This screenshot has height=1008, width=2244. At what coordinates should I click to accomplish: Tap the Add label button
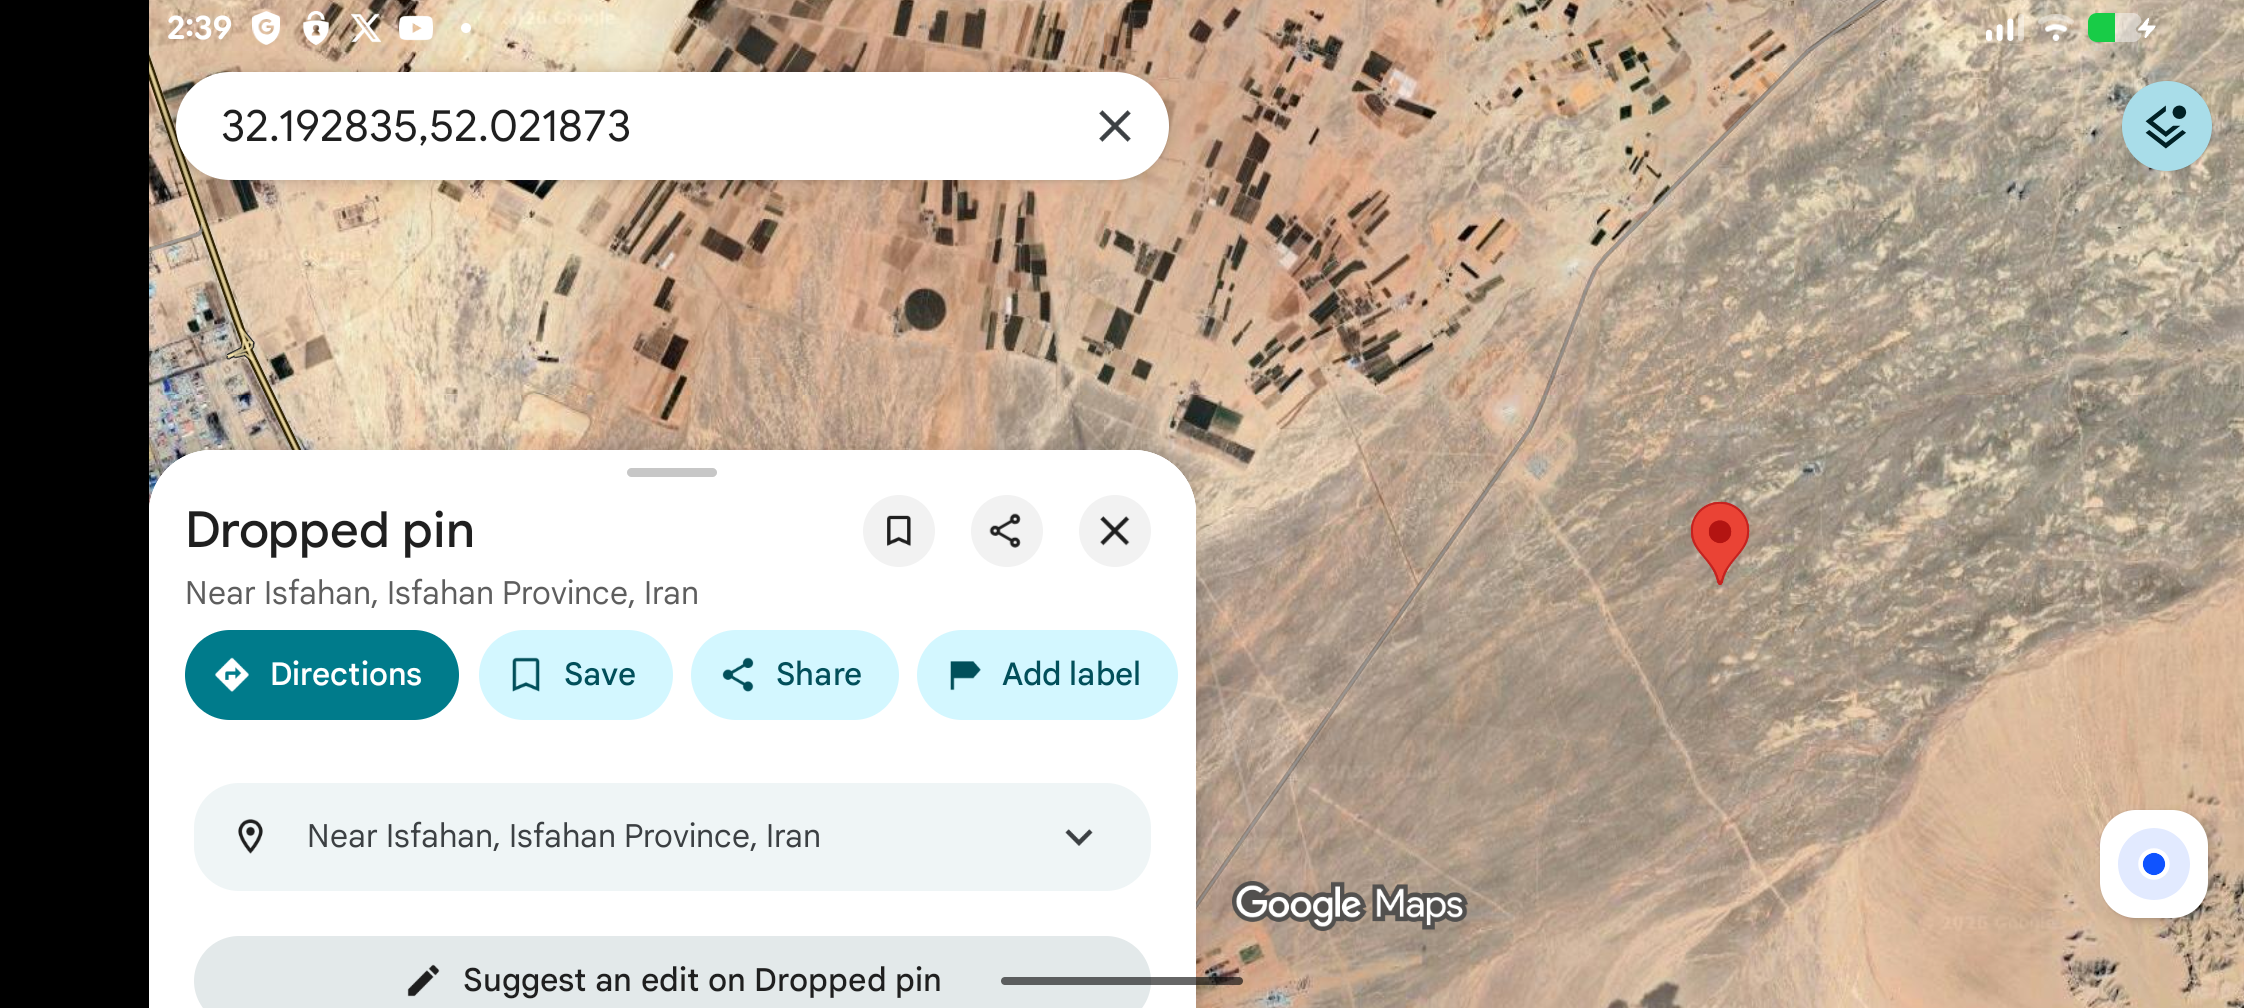click(1047, 675)
